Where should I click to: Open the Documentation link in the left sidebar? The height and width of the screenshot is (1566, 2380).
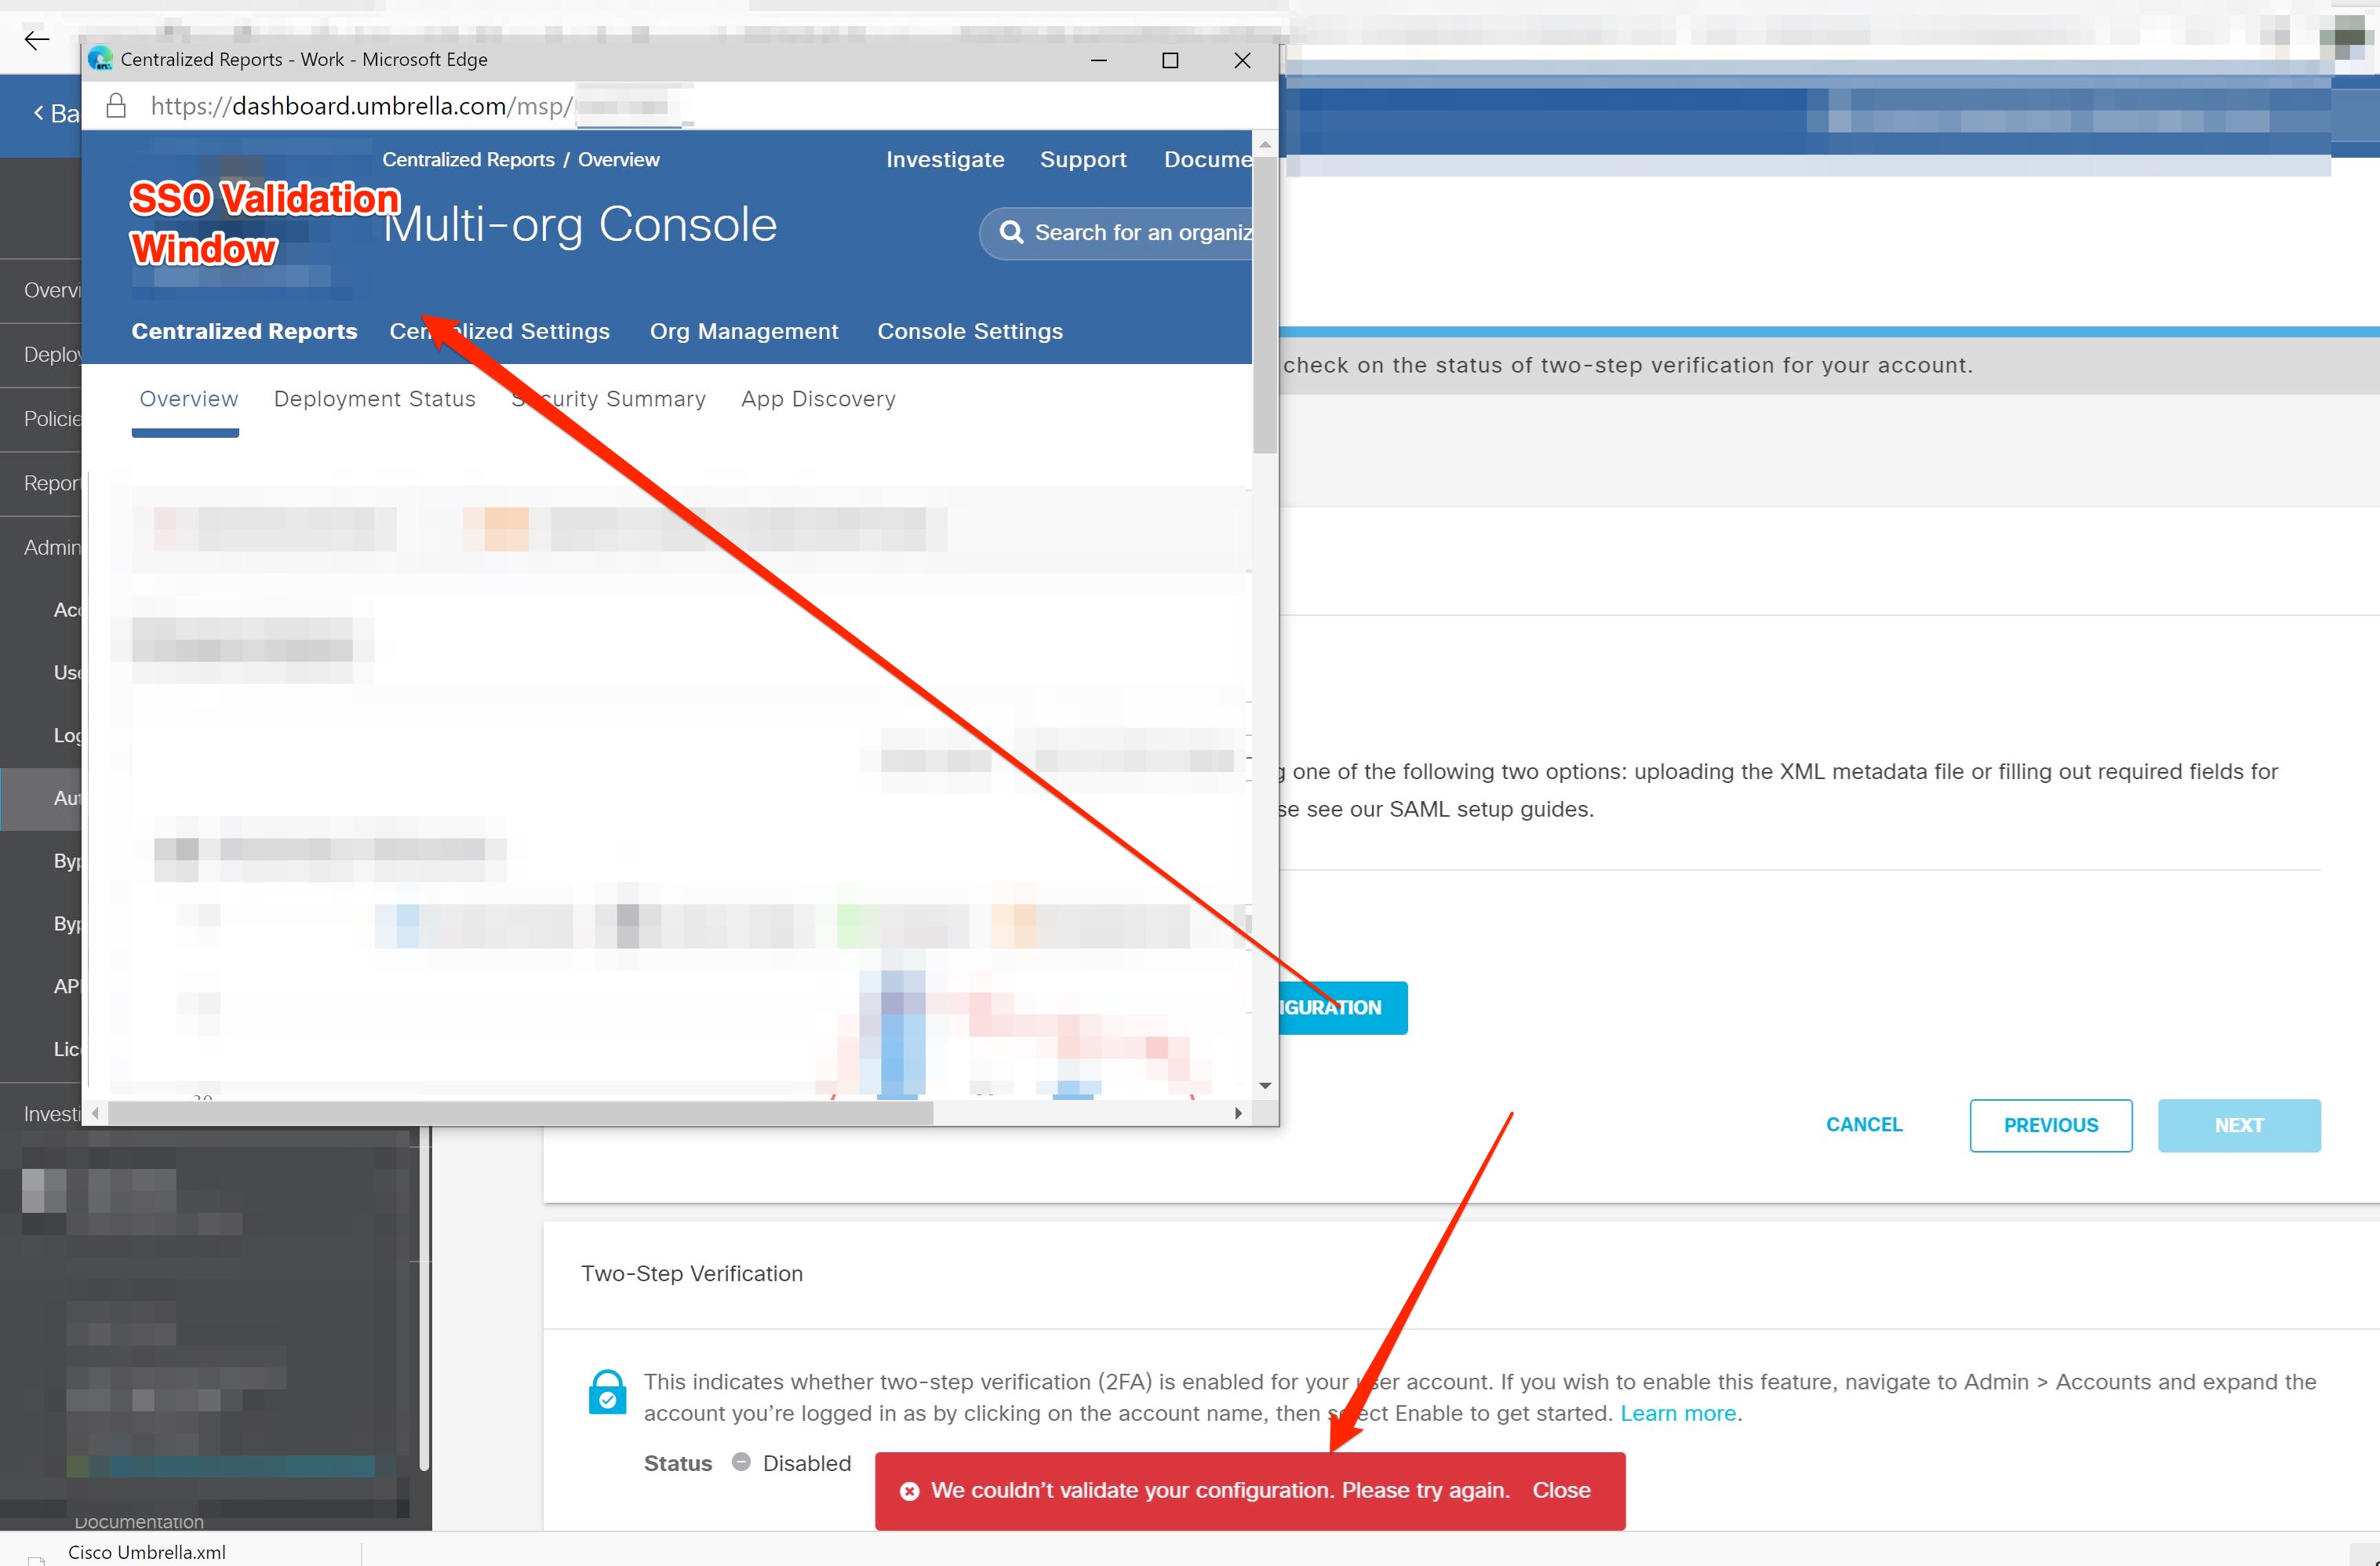(139, 1521)
